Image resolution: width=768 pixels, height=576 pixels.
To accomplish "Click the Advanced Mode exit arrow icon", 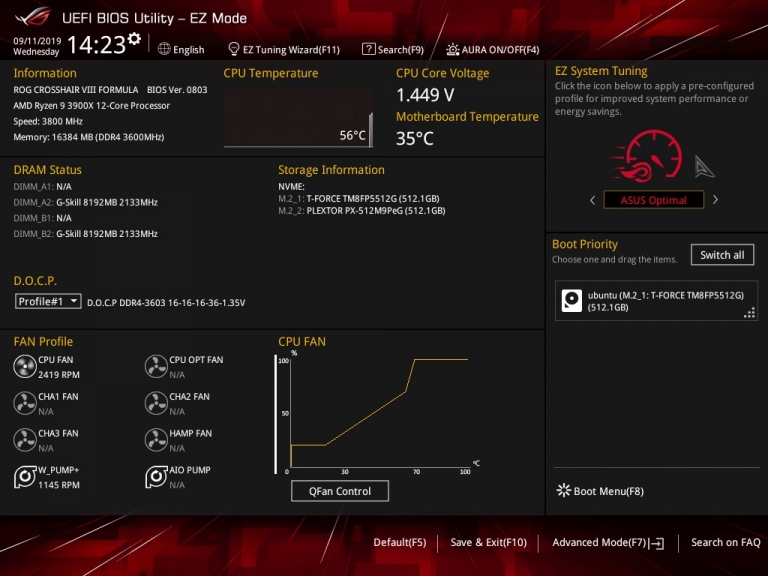I will [656, 543].
